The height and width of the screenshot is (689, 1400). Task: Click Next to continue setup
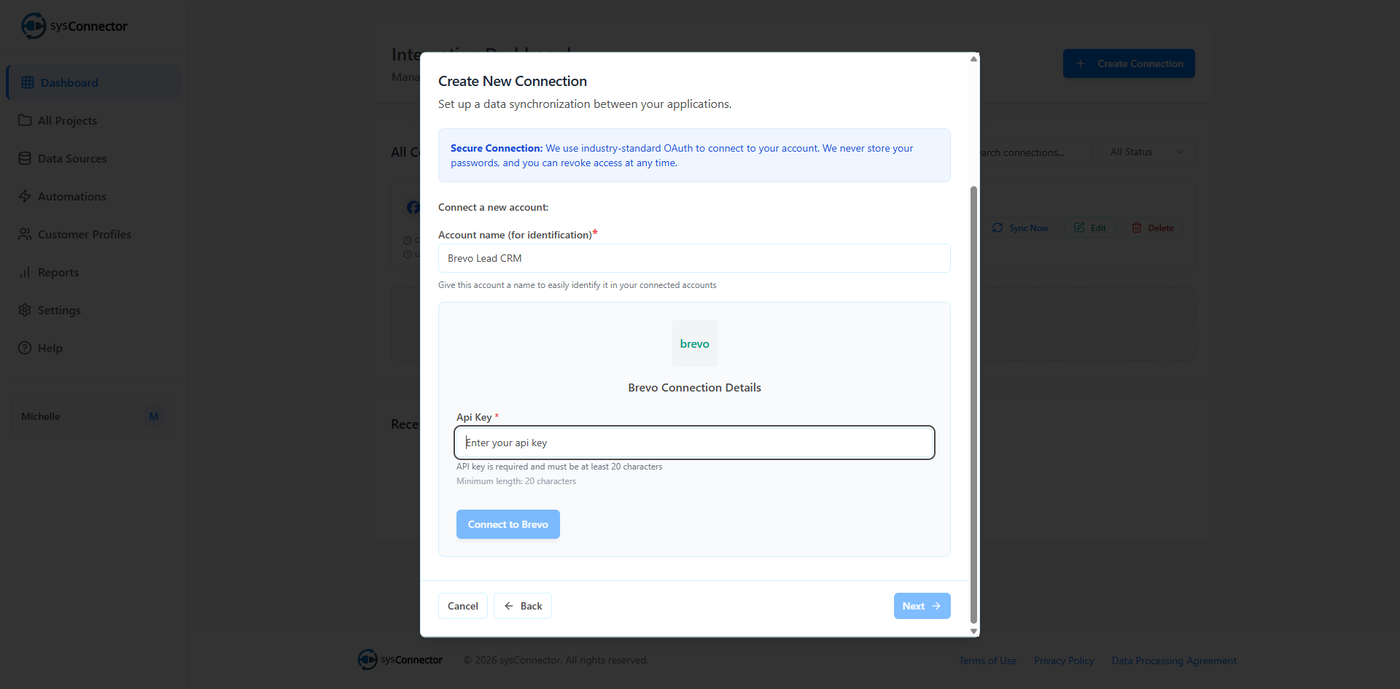tap(921, 606)
